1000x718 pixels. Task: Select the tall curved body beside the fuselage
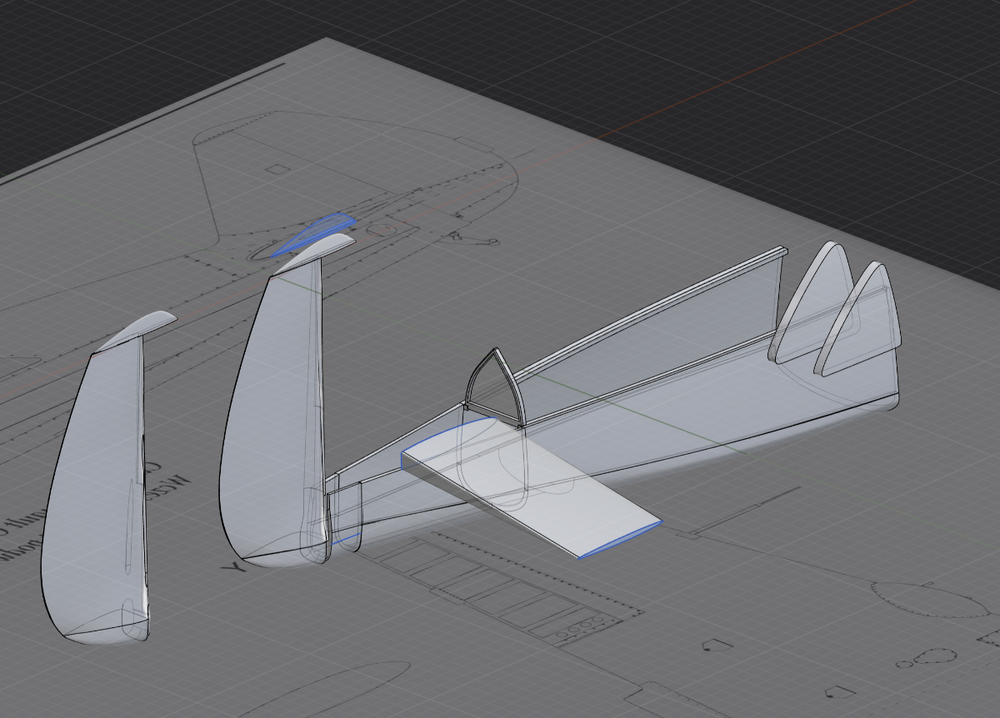[268, 420]
